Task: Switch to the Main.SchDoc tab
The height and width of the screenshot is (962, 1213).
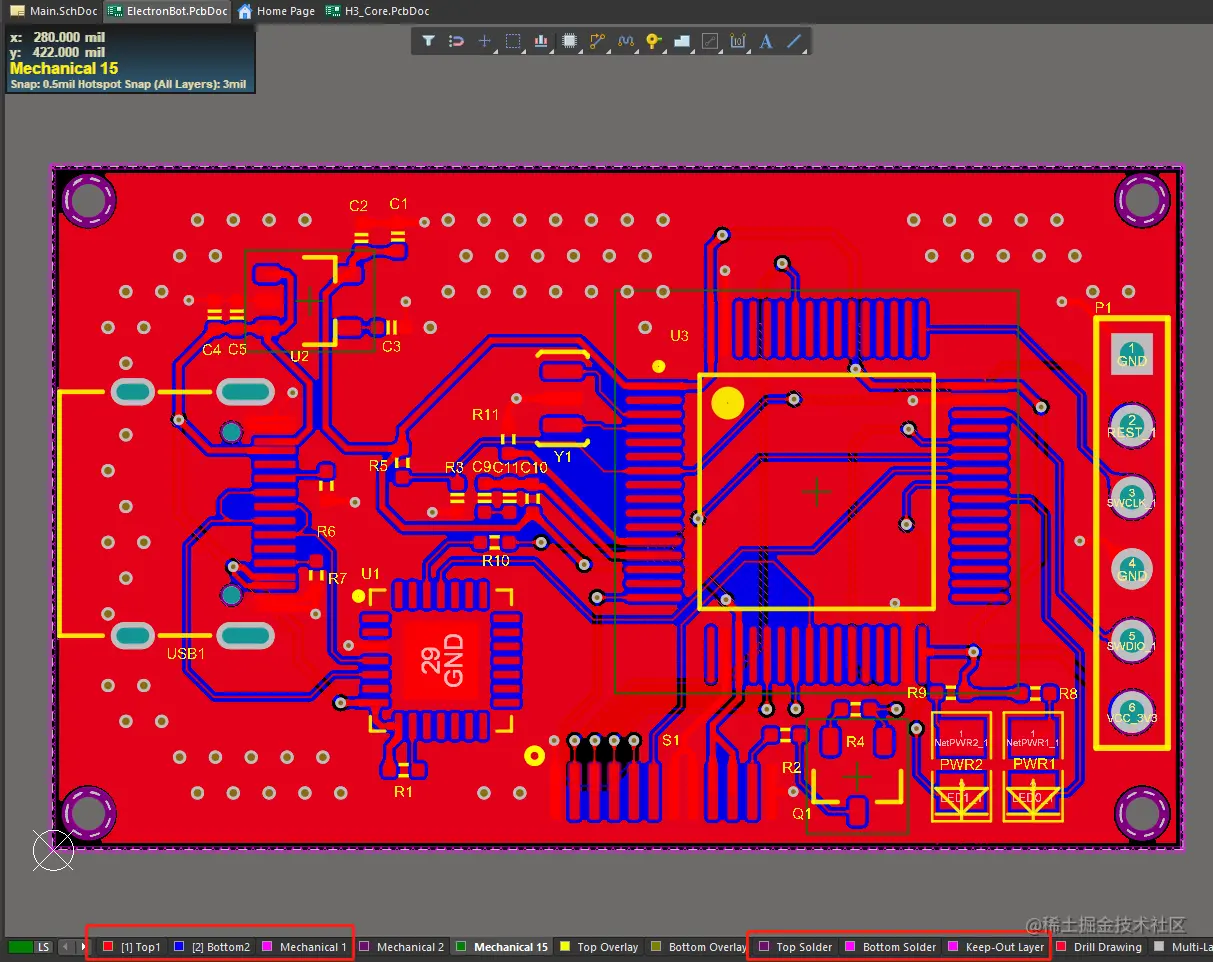Action: click(x=52, y=11)
